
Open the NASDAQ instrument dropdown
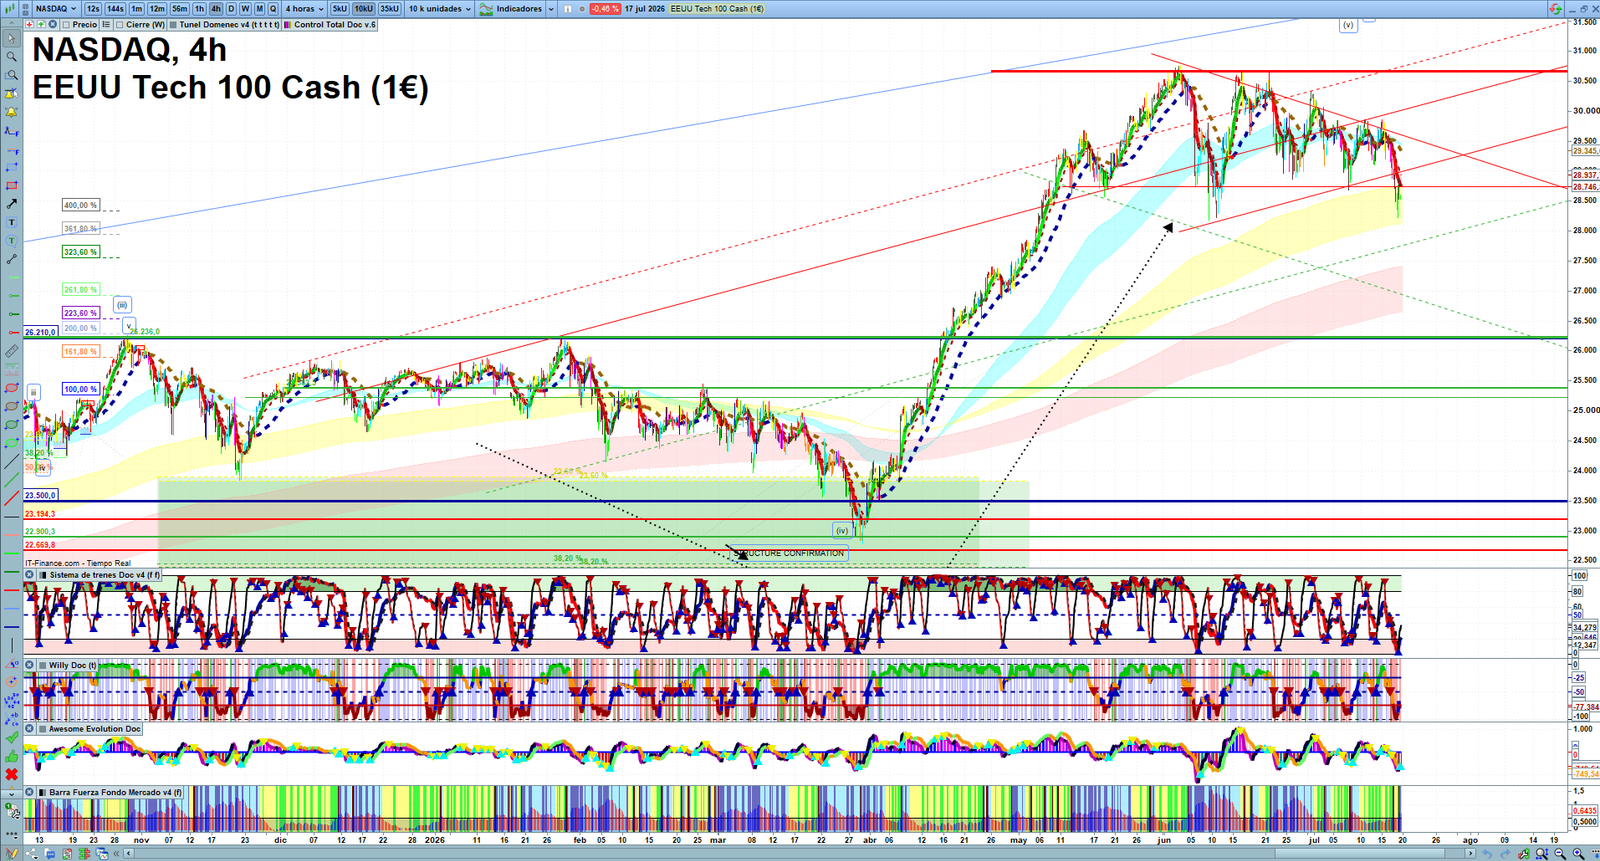(56, 9)
